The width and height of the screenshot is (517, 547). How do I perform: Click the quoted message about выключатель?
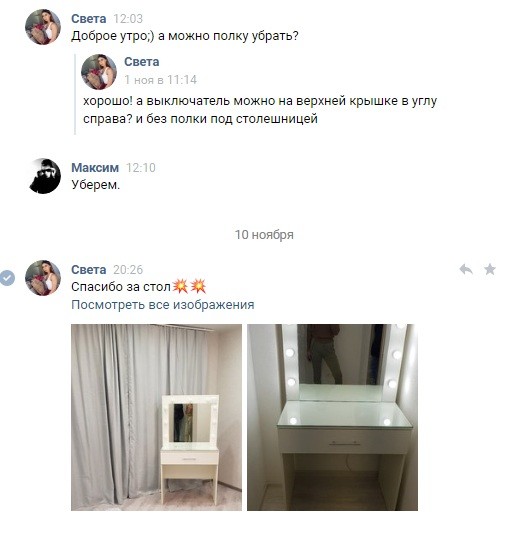pos(260,110)
